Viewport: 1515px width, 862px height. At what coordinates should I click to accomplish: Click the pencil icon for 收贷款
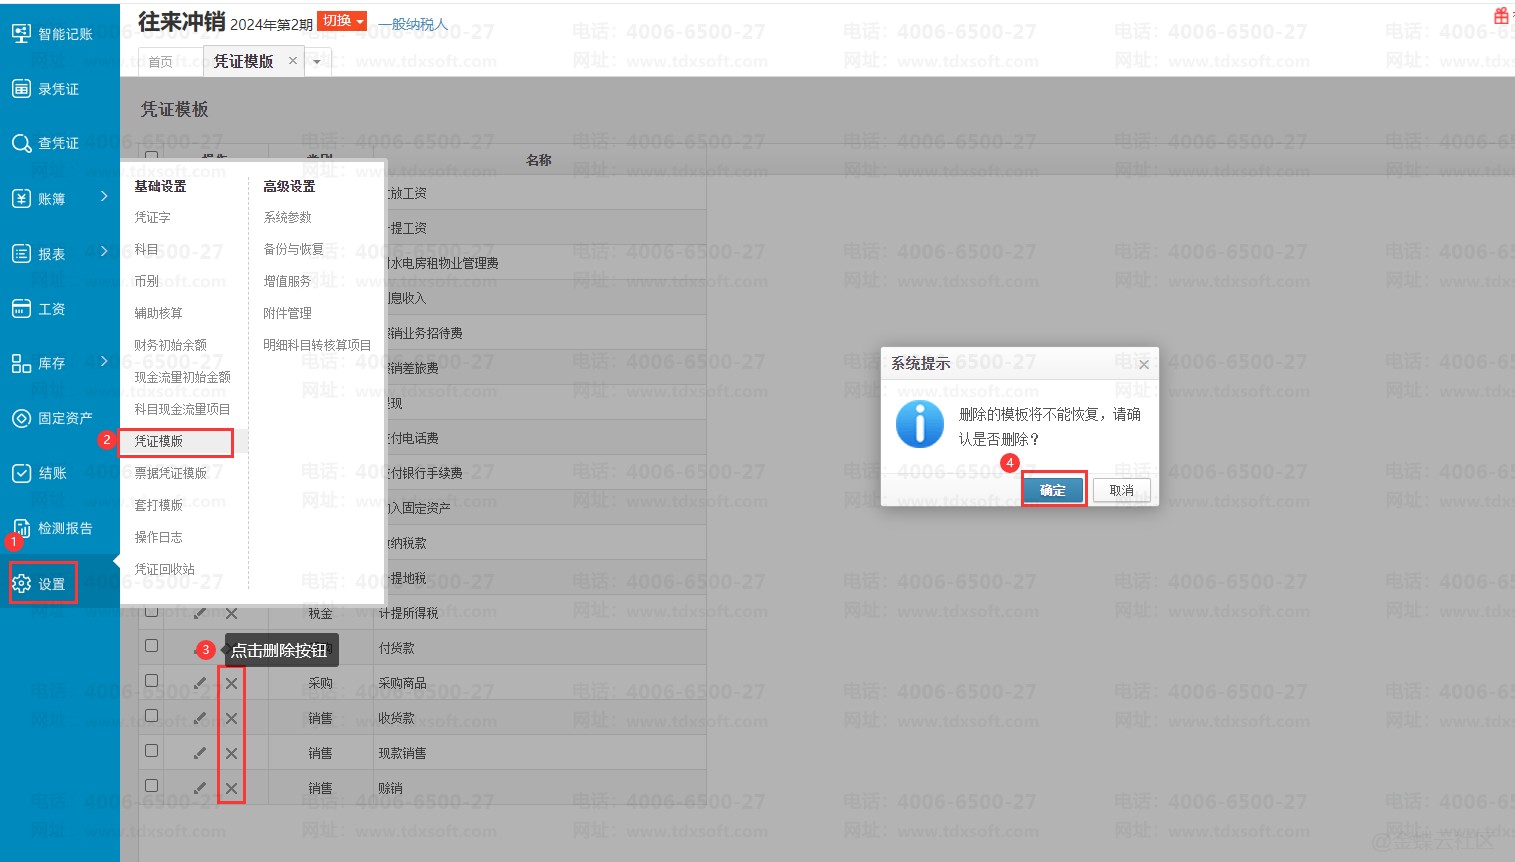point(200,718)
